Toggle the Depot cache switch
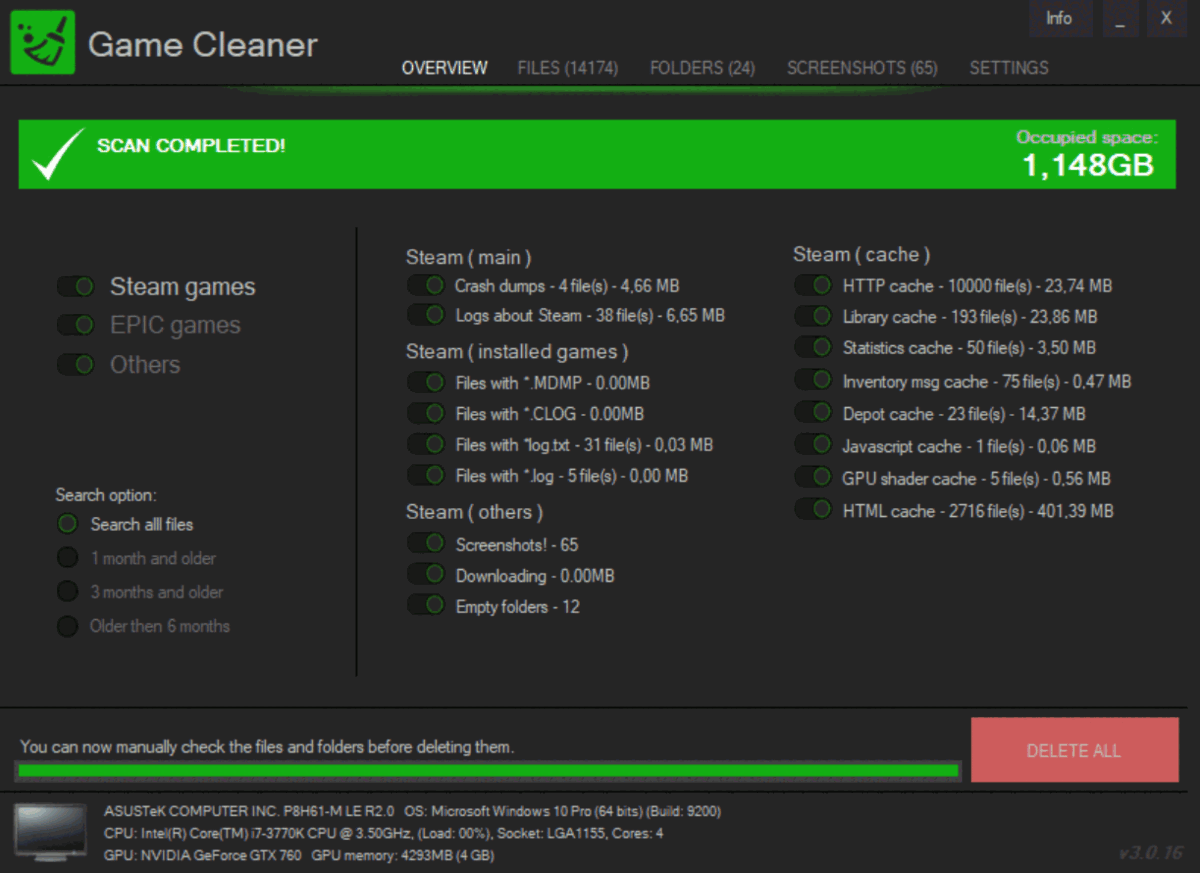This screenshot has height=876, width=1200. tap(814, 412)
